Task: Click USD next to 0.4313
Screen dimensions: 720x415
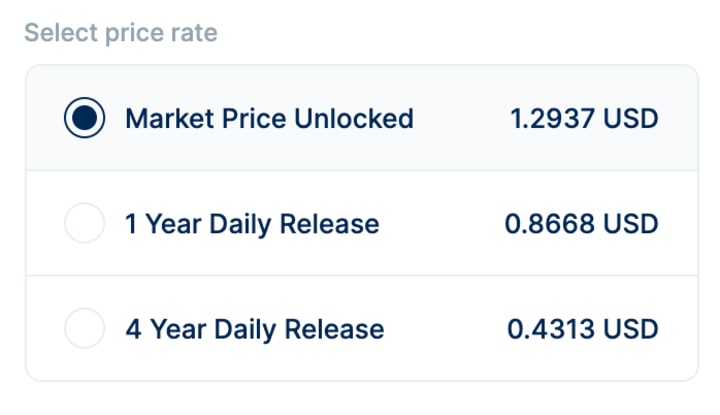Action: [x=631, y=329]
